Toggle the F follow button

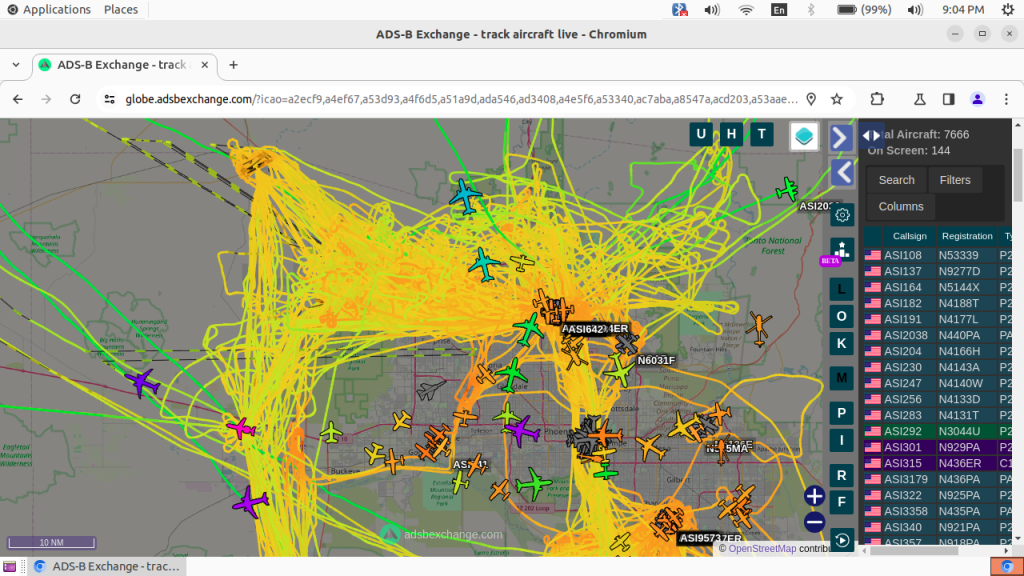tap(842, 502)
